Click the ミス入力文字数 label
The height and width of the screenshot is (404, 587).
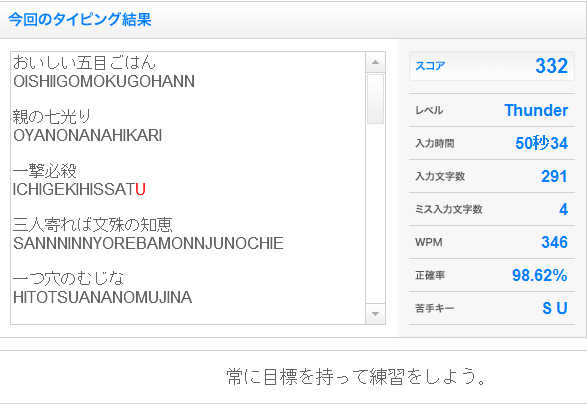pyautogui.click(x=448, y=209)
